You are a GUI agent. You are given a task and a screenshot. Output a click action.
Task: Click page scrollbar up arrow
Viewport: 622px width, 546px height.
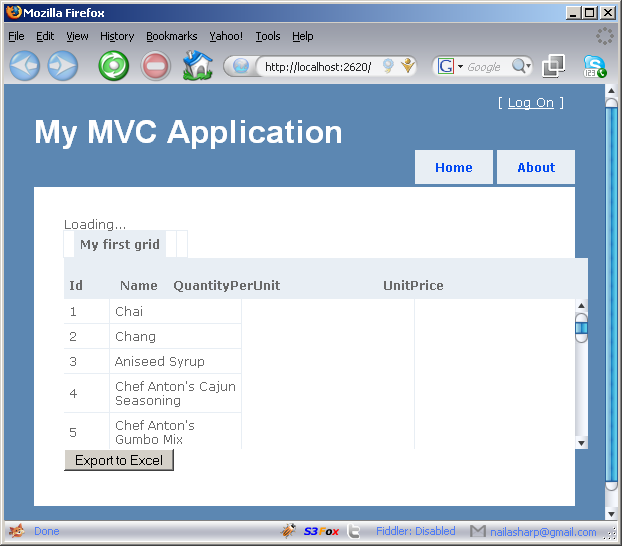tap(611, 91)
